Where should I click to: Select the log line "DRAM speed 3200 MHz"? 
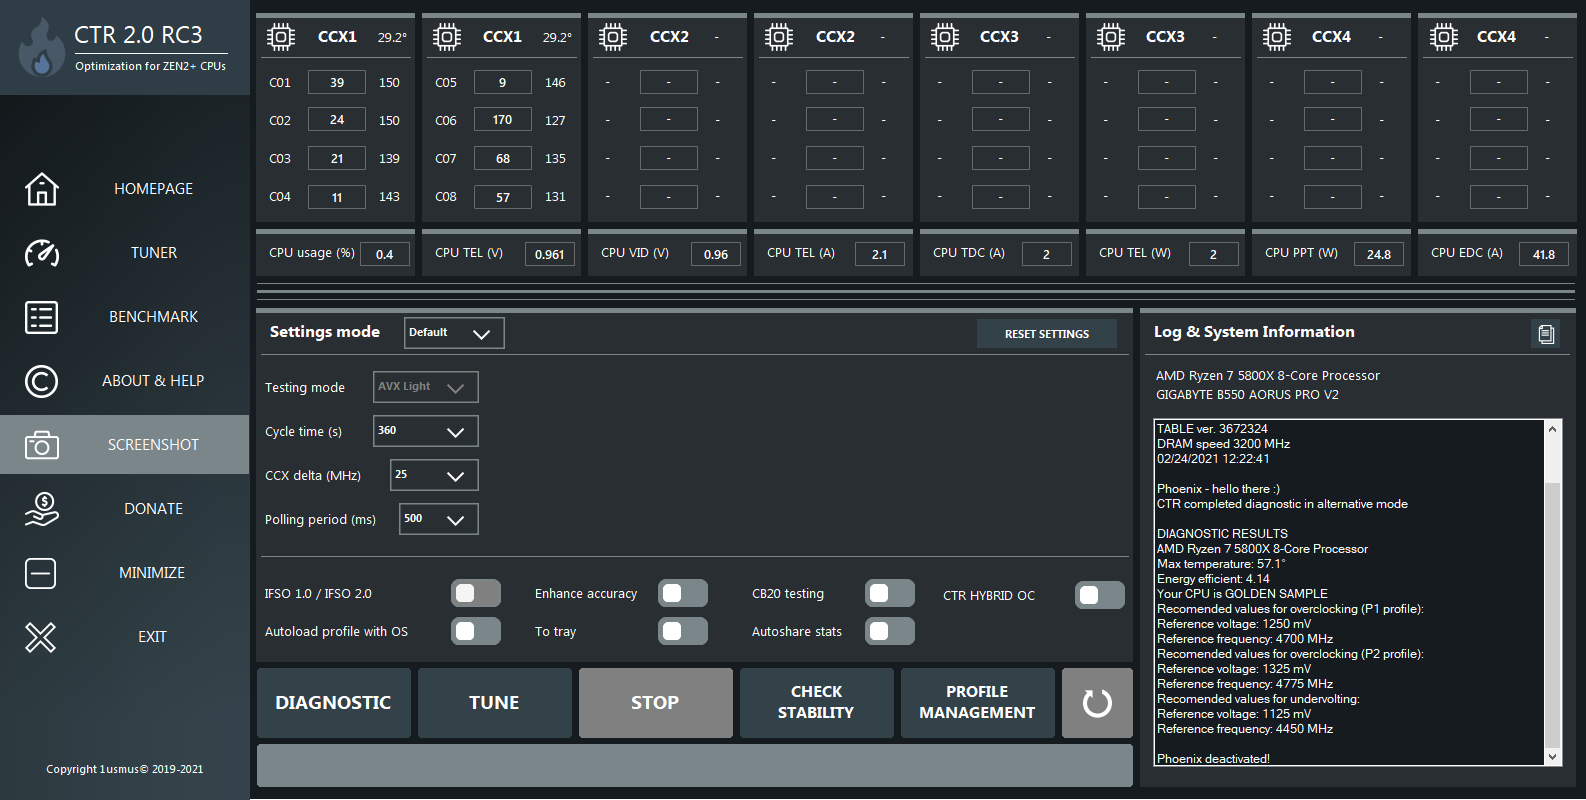[x=1223, y=444]
